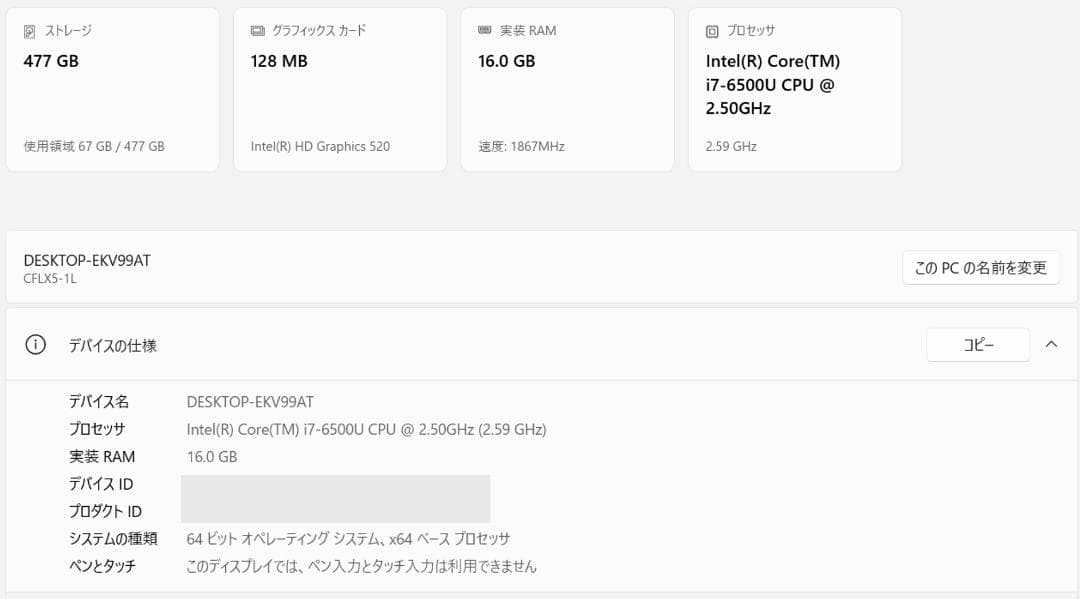Click the info icon beside デバイスの仕様
1080x599 pixels.
click(35, 345)
